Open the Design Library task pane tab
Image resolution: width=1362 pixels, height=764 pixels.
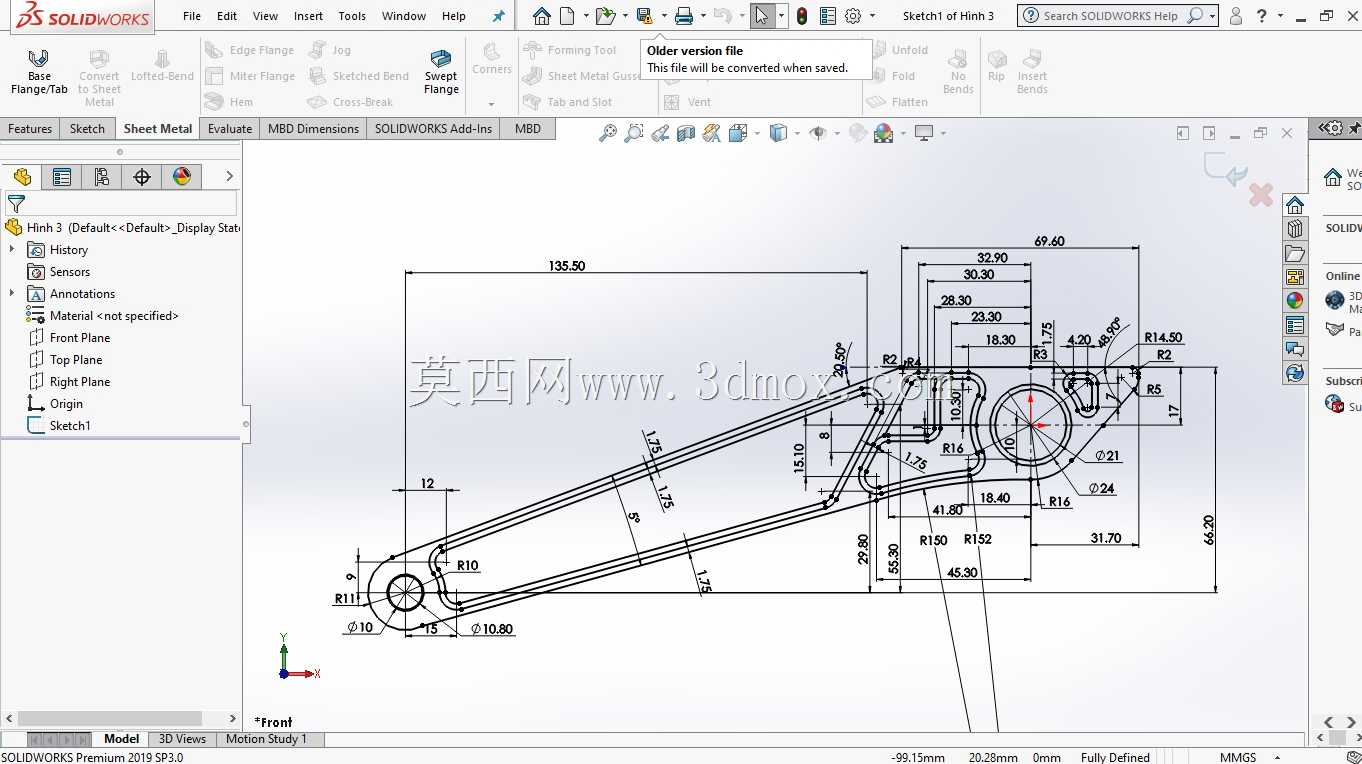(x=1295, y=230)
